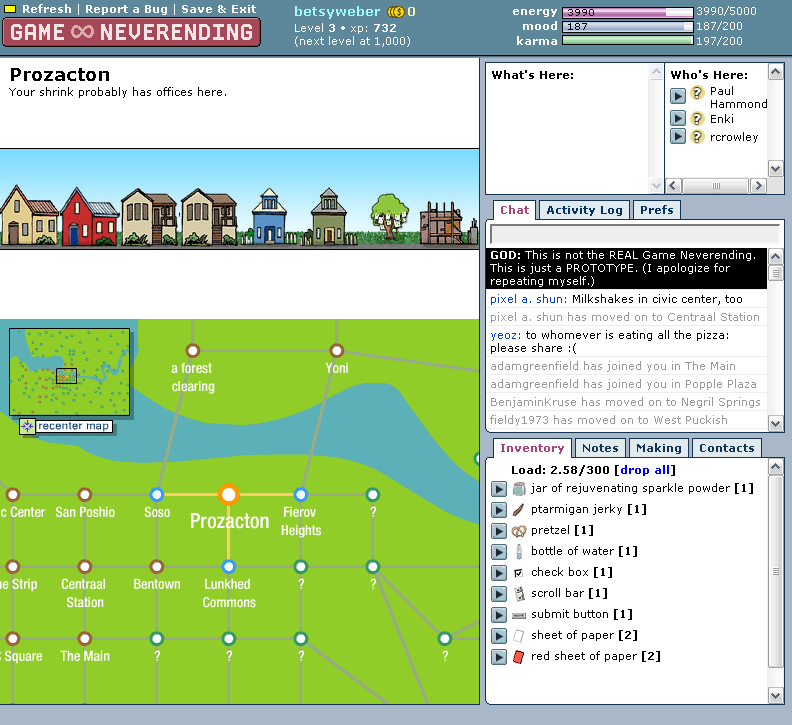Click the bottle of water icon
Viewport: 792px width, 725px height.
point(518,552)
